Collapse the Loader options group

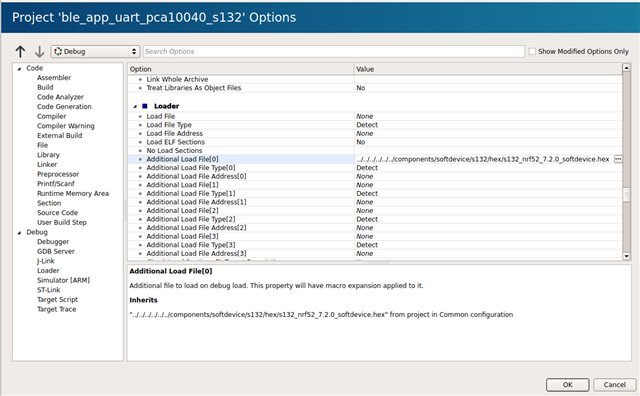(135, 107)
